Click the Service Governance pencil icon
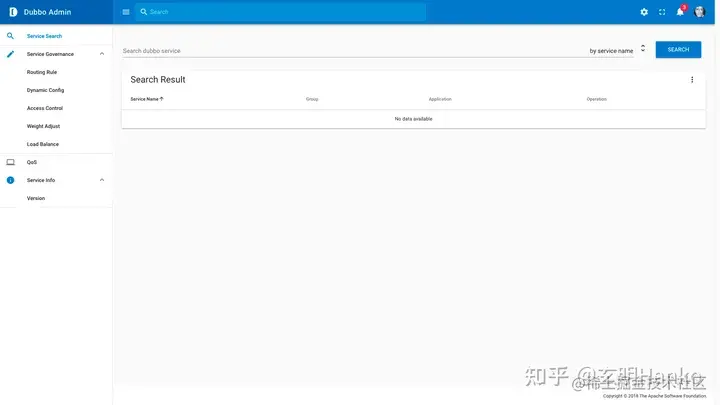Image resolution: width=720 pixels, height=405 pixels. (10, 54)
